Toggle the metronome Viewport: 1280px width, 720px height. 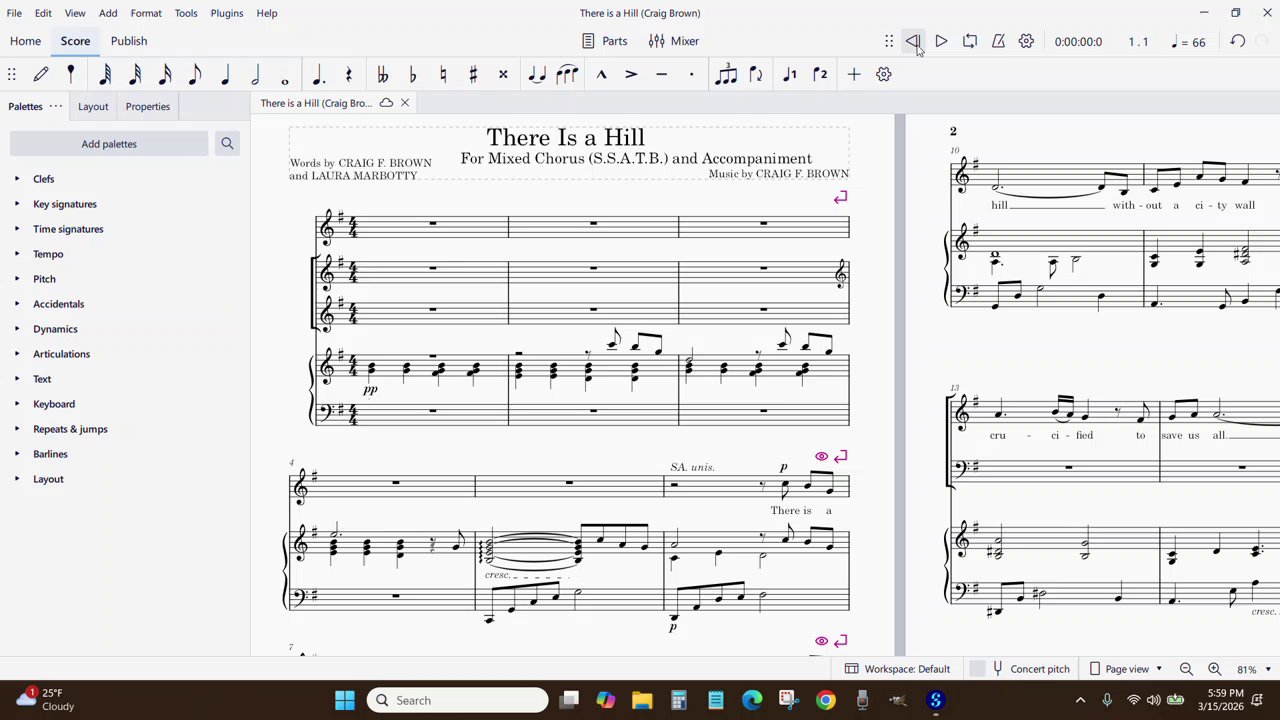click(998, 41)
